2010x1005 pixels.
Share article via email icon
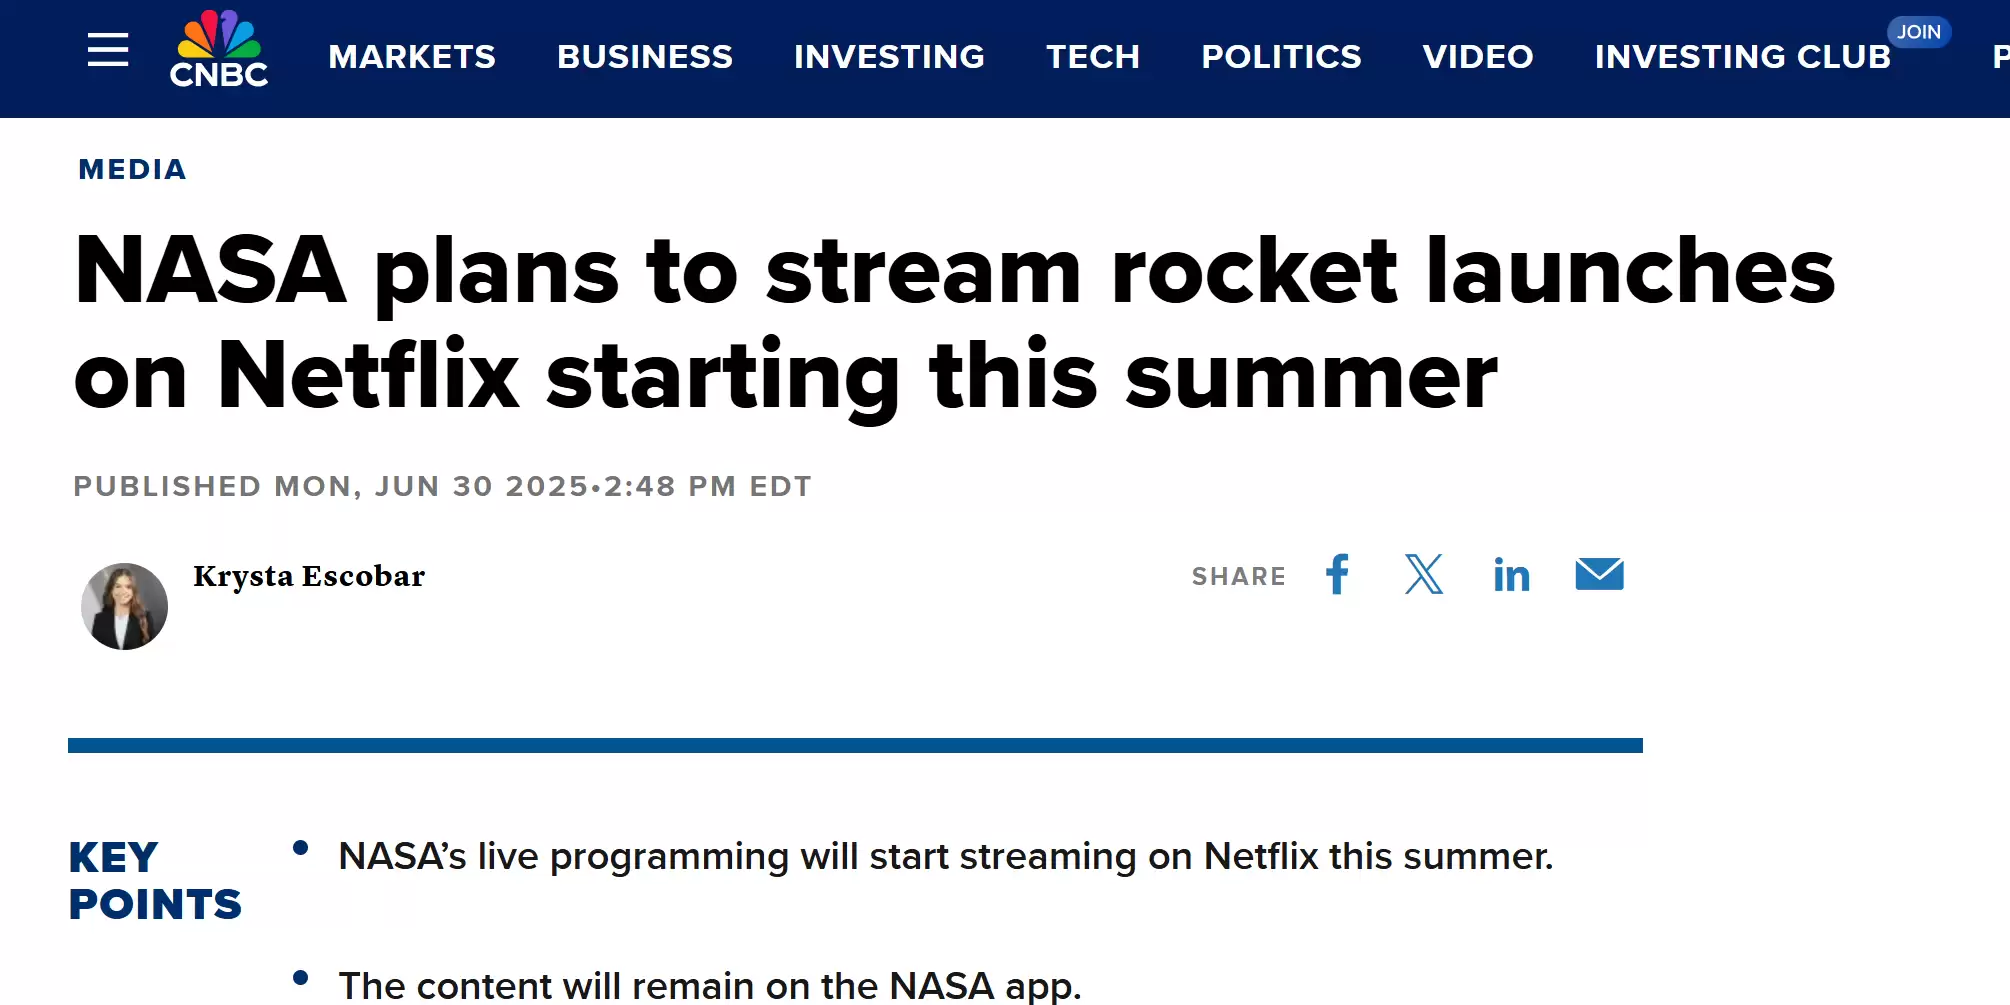click(1599, 575)
